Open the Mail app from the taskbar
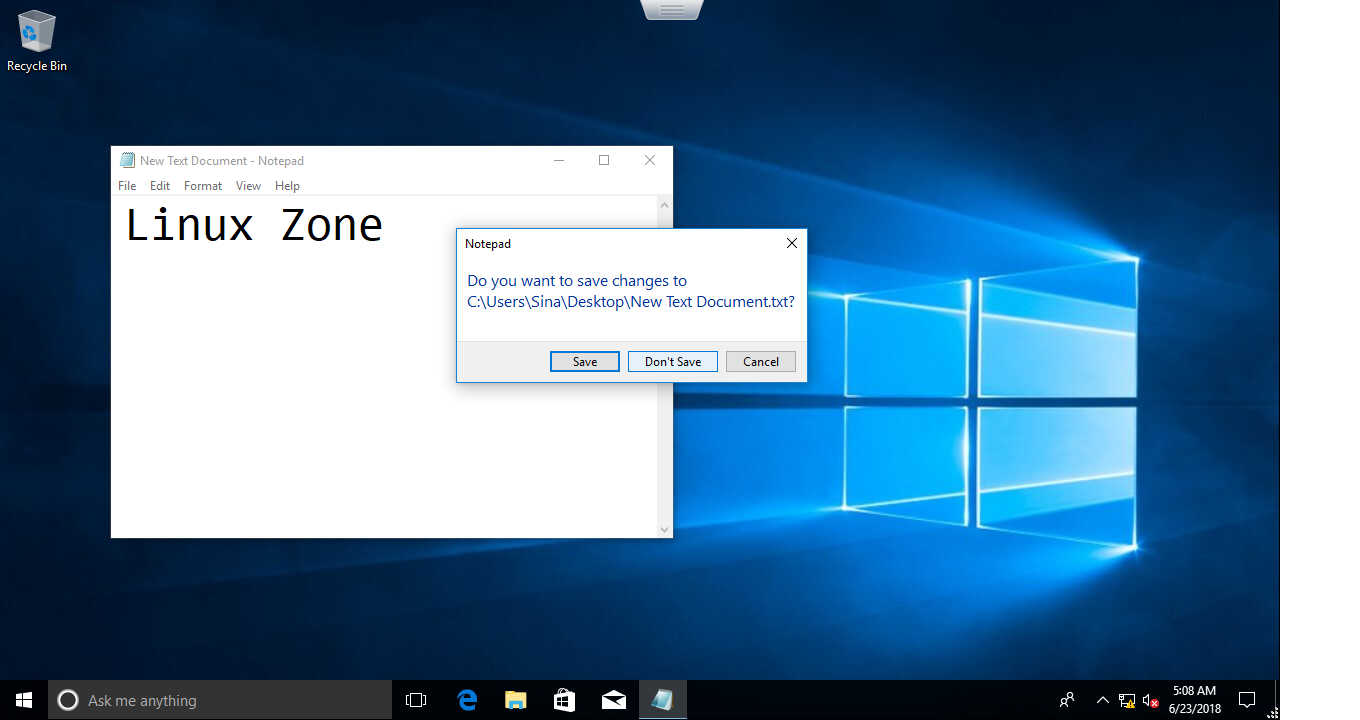The height and width of the screenshot is (720, 1360). point(613,700)
